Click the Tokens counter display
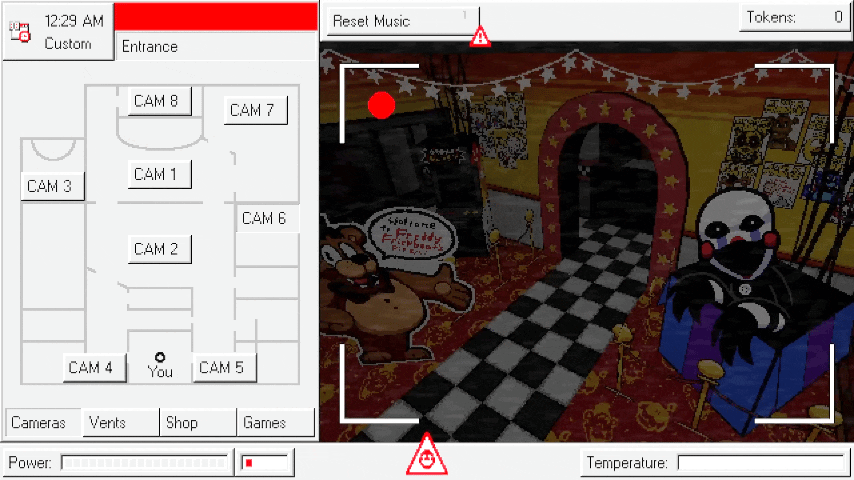Screen dimensions: 854x480 (793, 17)
